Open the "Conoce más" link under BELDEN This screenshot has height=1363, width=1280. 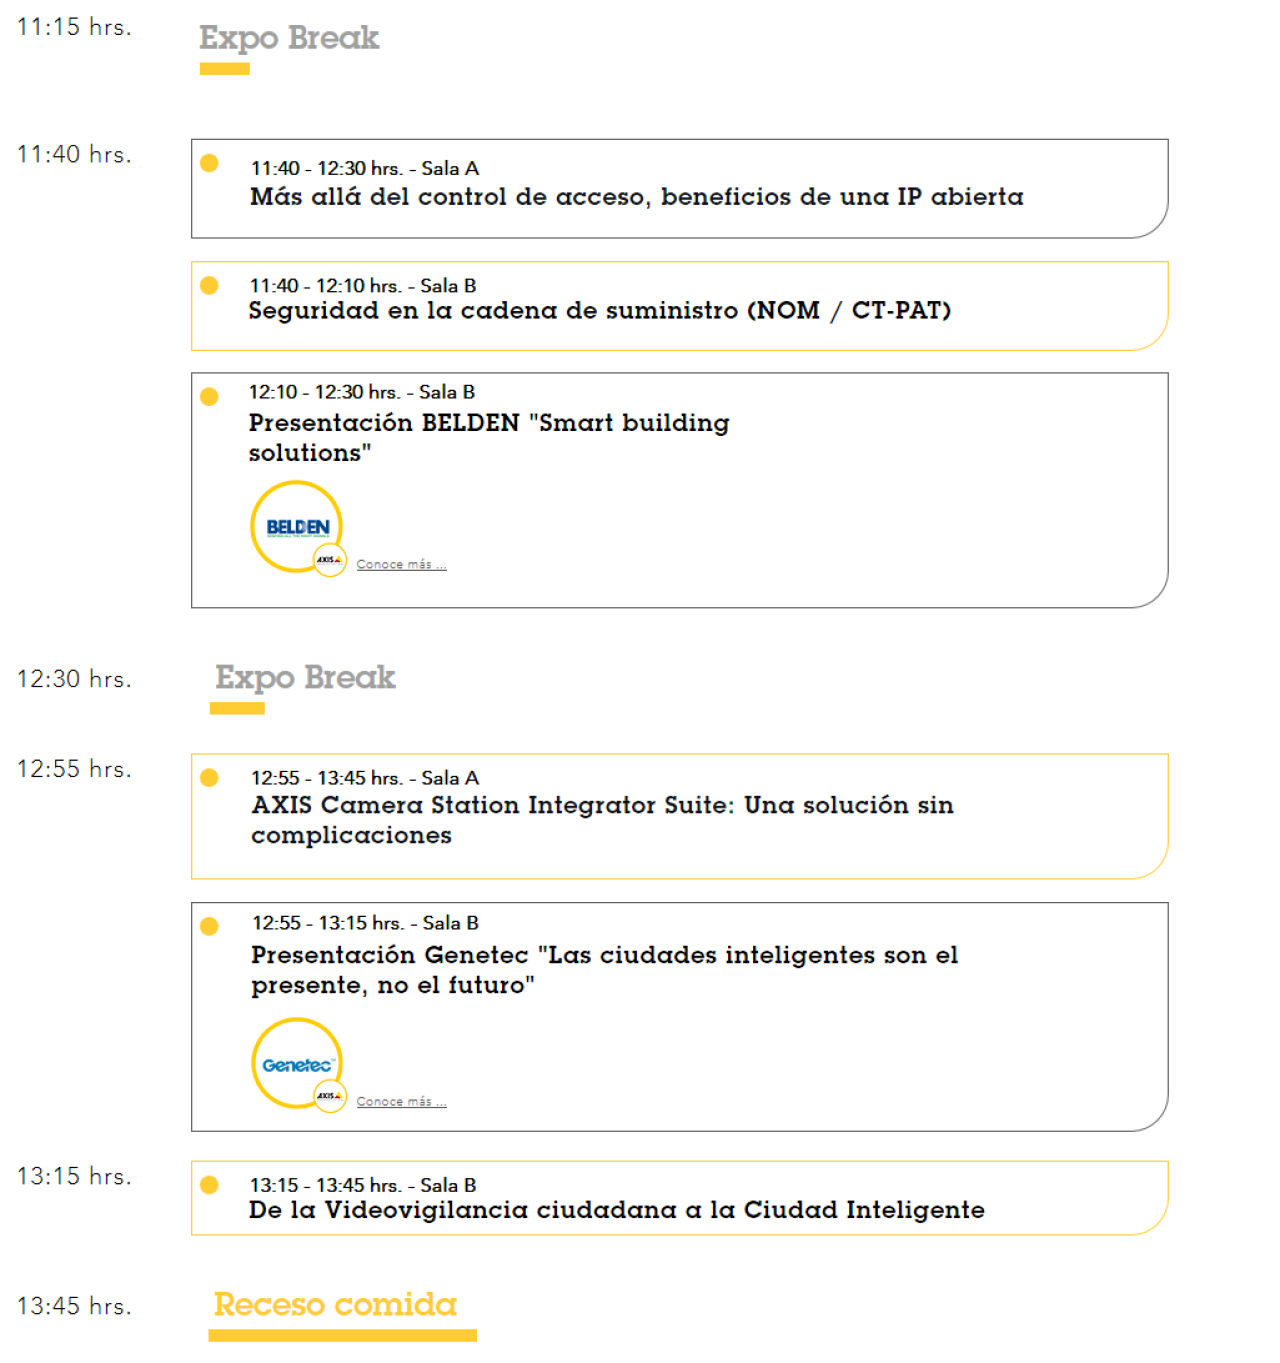(401, 565)
